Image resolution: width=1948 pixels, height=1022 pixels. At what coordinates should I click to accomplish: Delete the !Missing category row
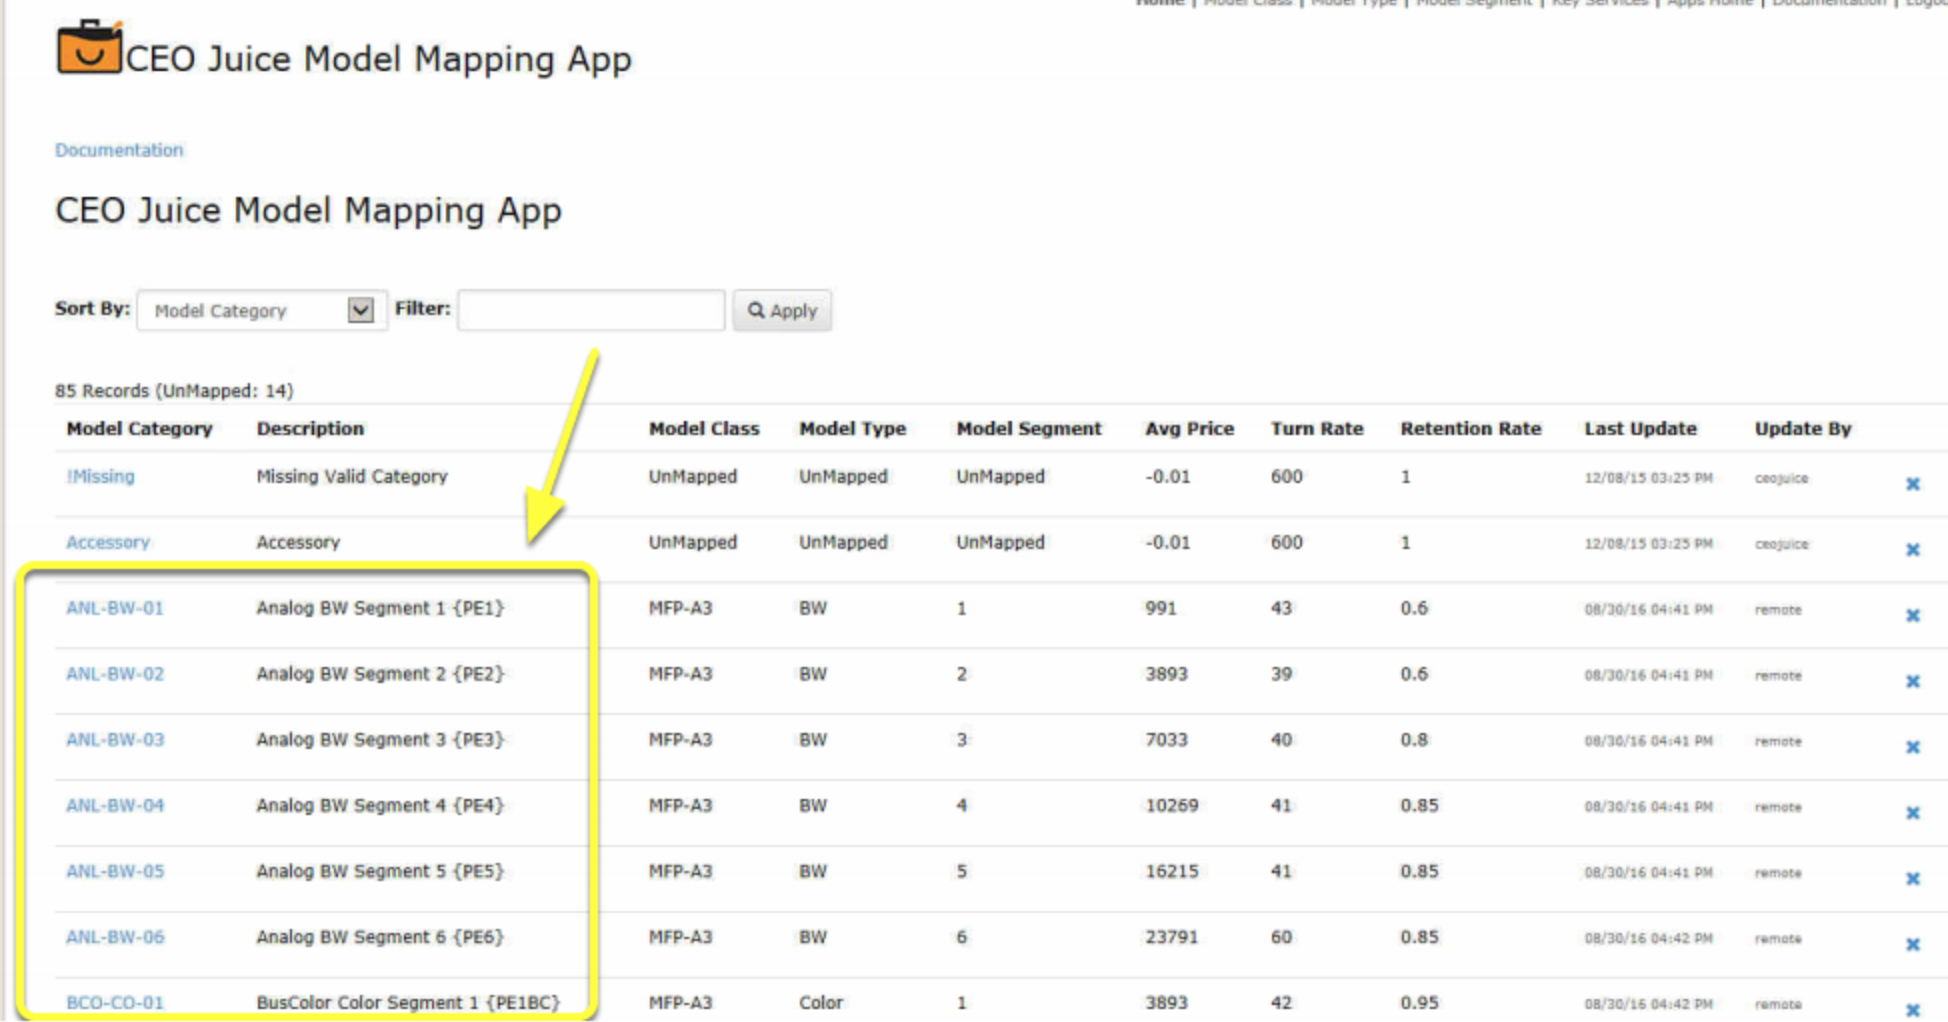pos(1912,484)
